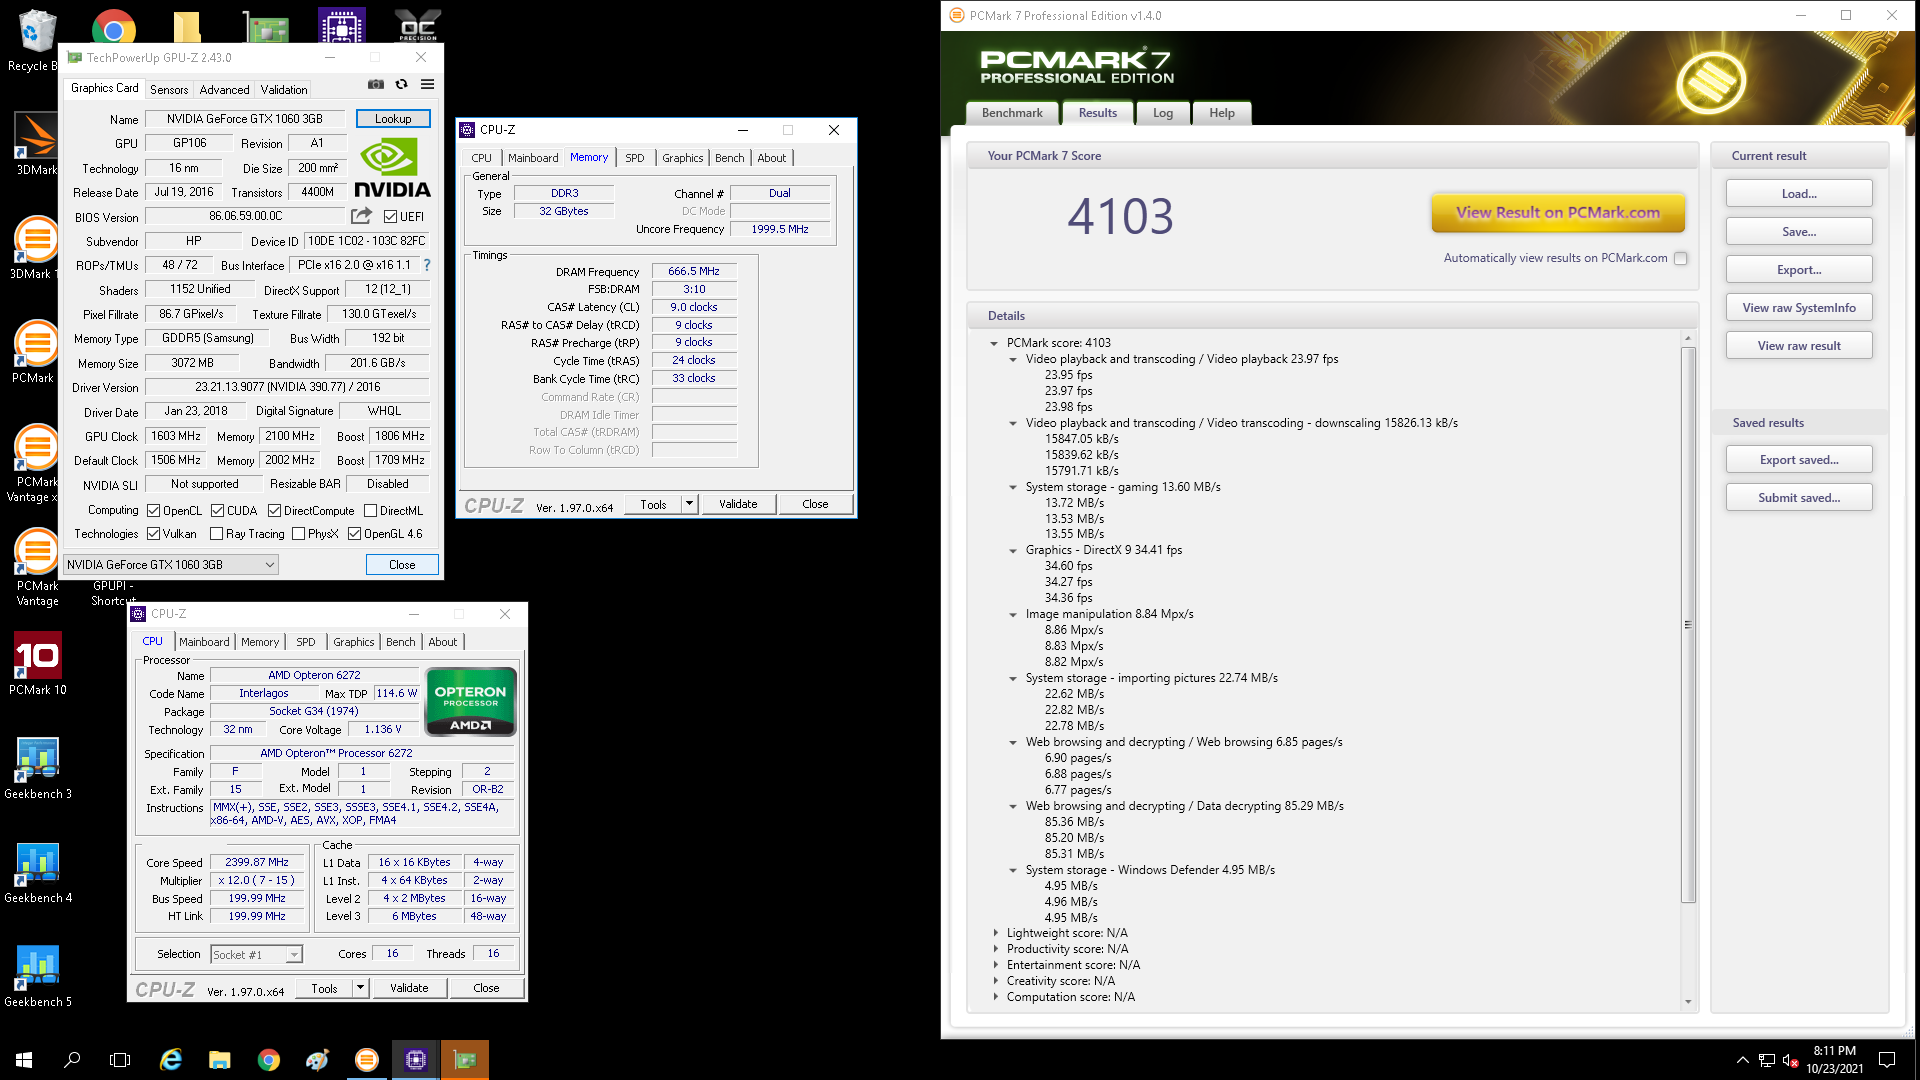Click the Export saved... button
This screenshot has height=1080, width=1920.
(x=1799, y=460)
